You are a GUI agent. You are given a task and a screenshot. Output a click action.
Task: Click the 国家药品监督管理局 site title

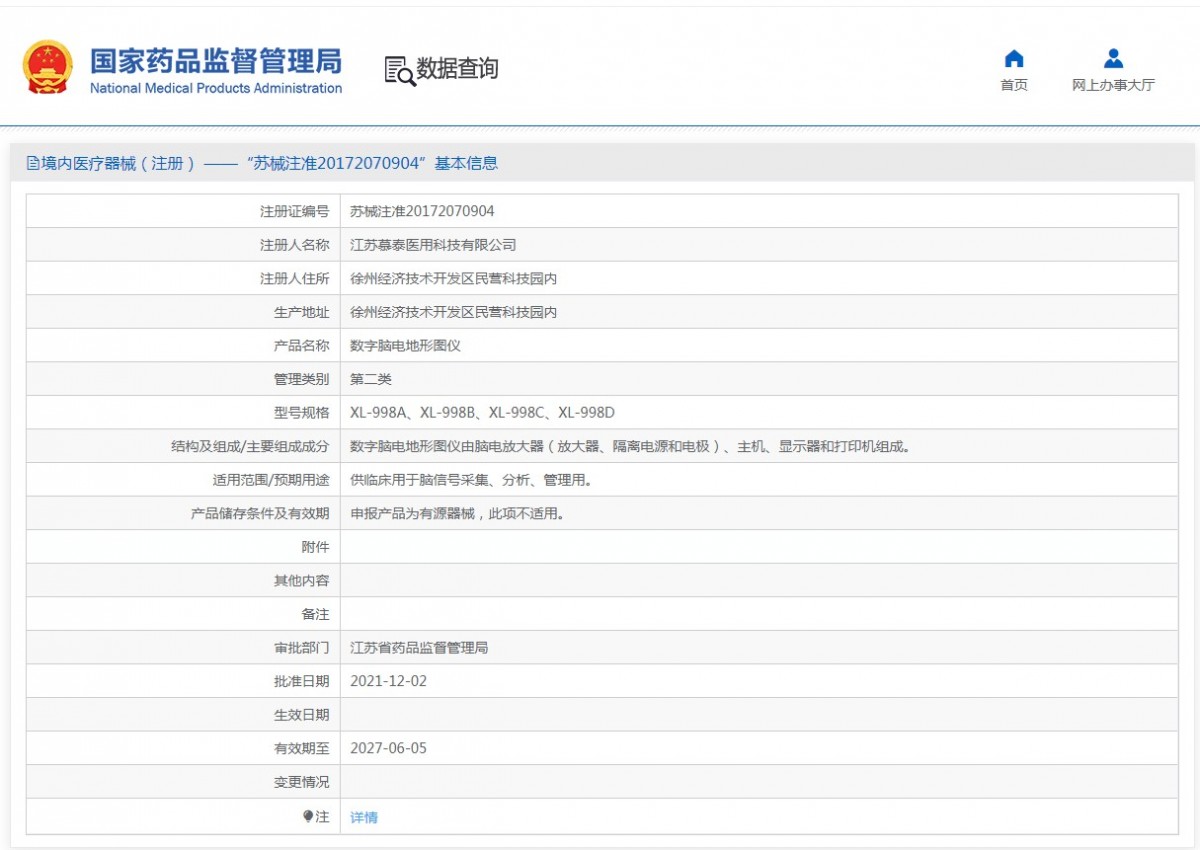(x=215, y=61)
